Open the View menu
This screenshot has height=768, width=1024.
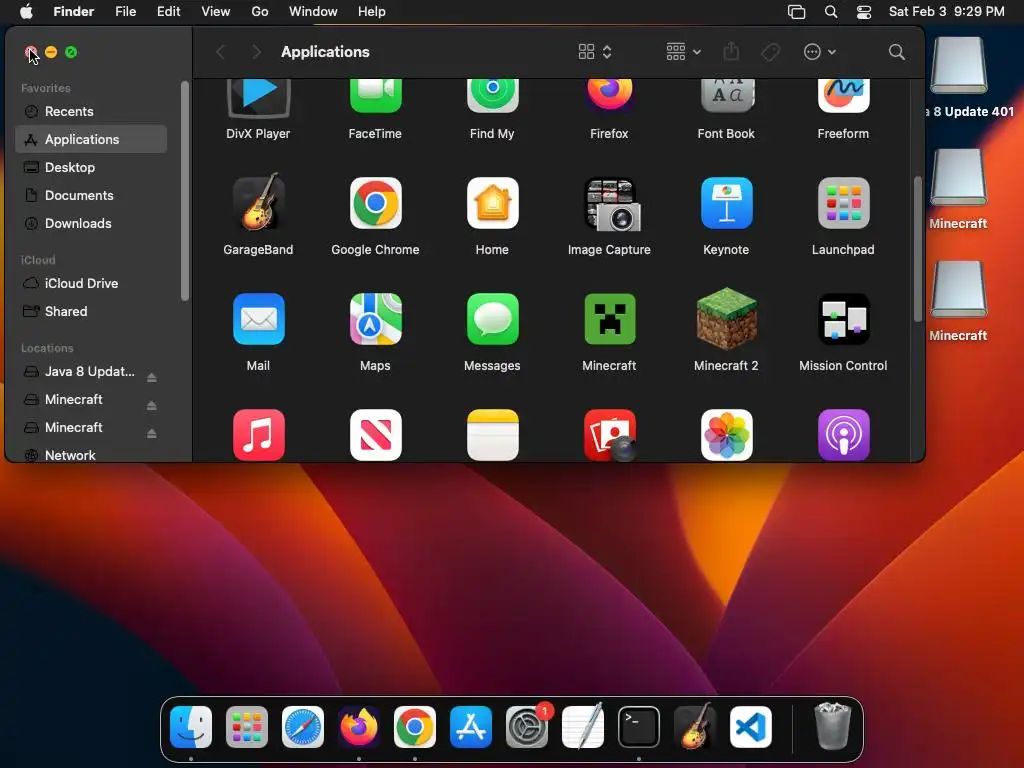tap(216, 12)
